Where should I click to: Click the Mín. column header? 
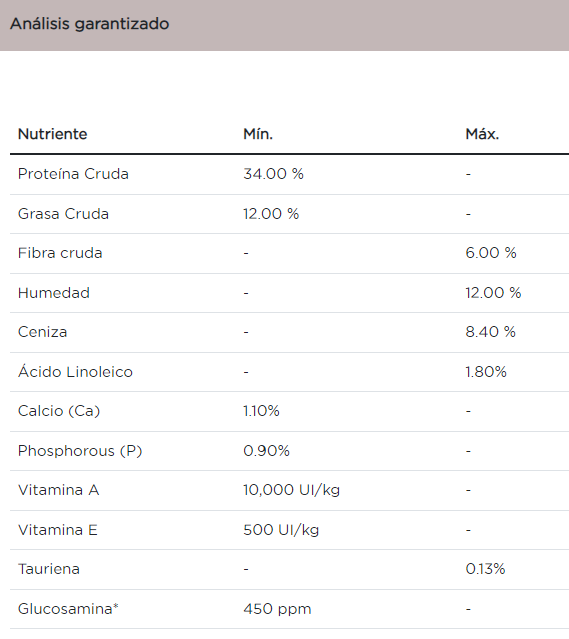(258, 134)
